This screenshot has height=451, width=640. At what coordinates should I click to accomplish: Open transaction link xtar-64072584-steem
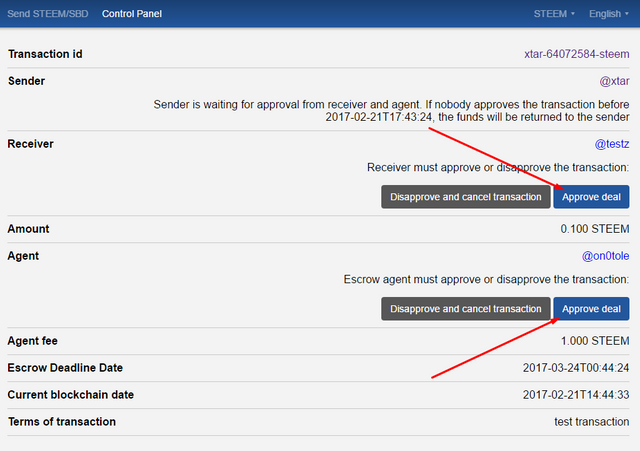(577, 54)
